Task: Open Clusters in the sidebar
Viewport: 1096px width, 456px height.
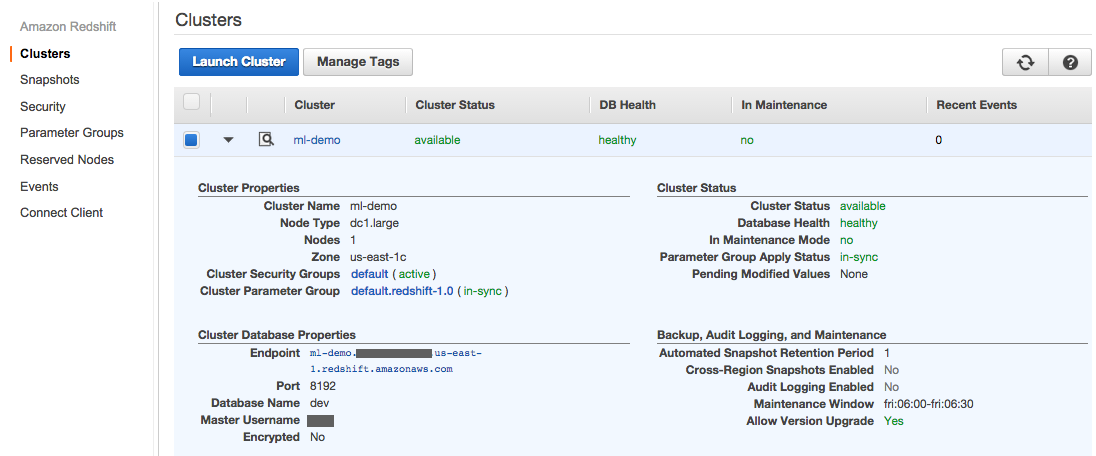Action: coord(45,53)
